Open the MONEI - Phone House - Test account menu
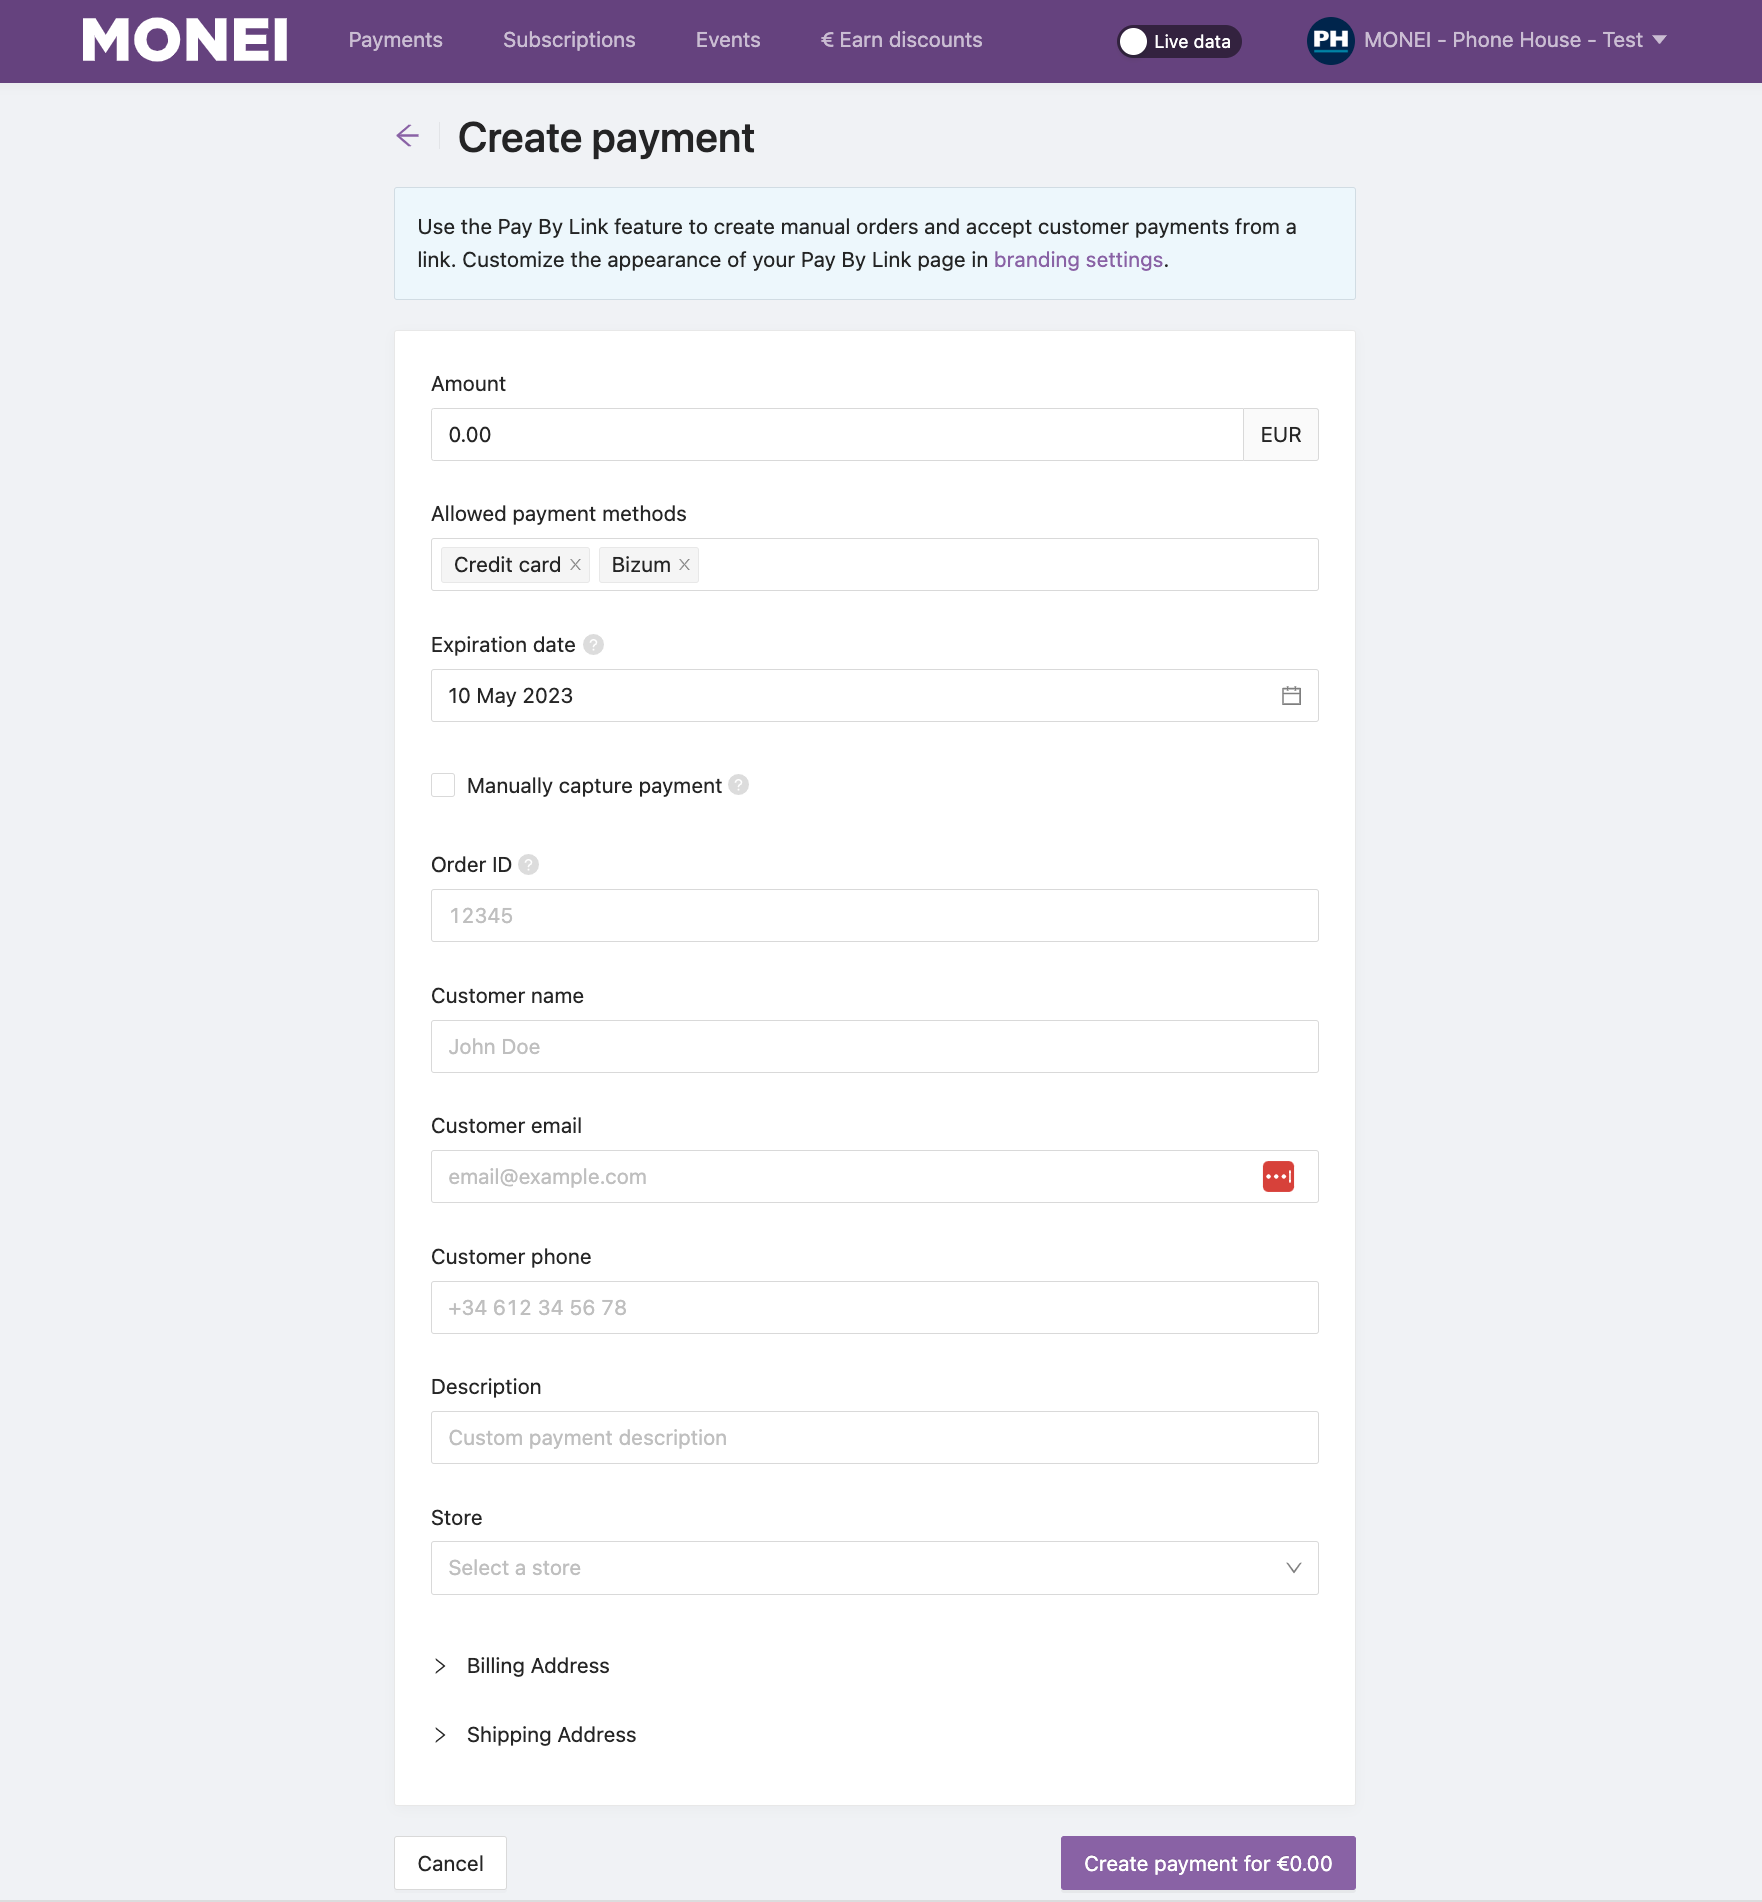This screenshot has width=1762, height=1902. [x=1515, y=40]
